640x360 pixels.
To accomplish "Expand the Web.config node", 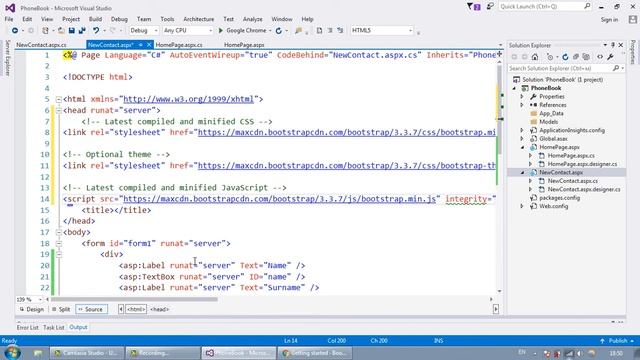I will click(x=522, y=207).
